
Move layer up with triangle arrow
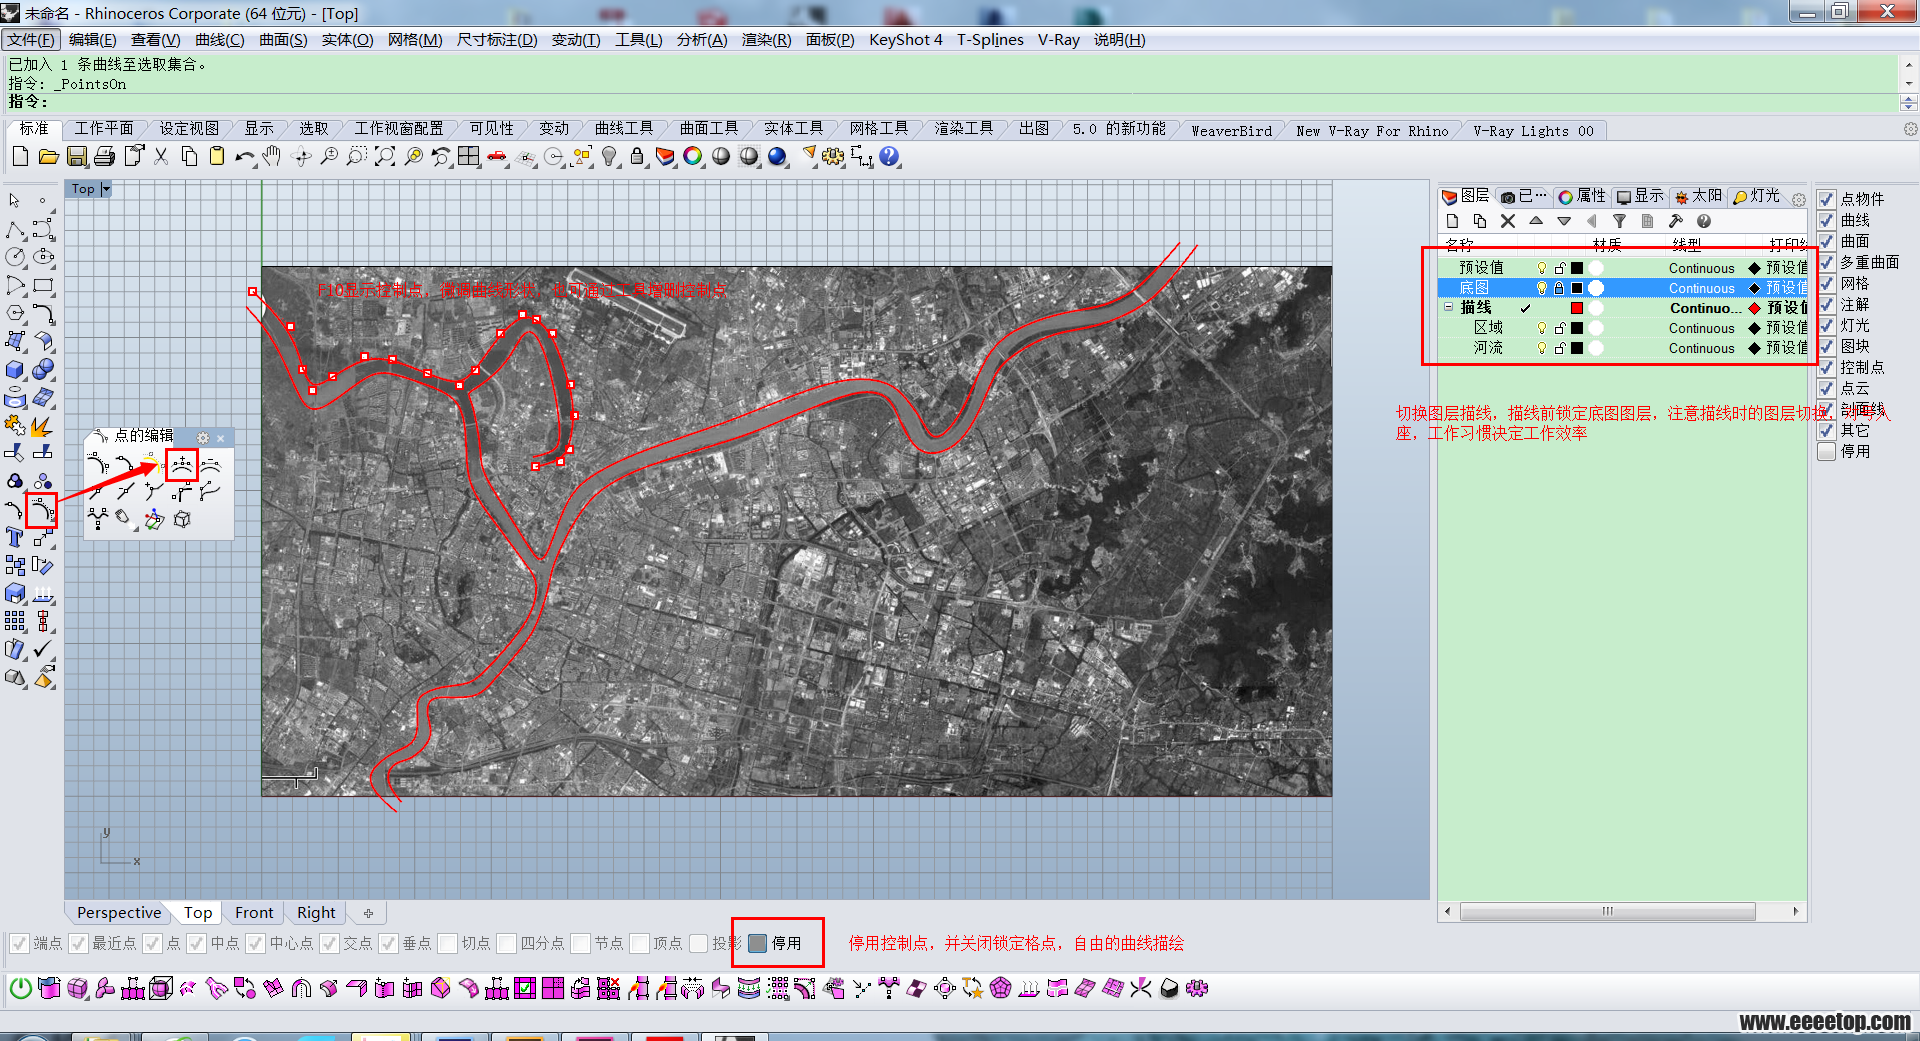click(1536, 221)
